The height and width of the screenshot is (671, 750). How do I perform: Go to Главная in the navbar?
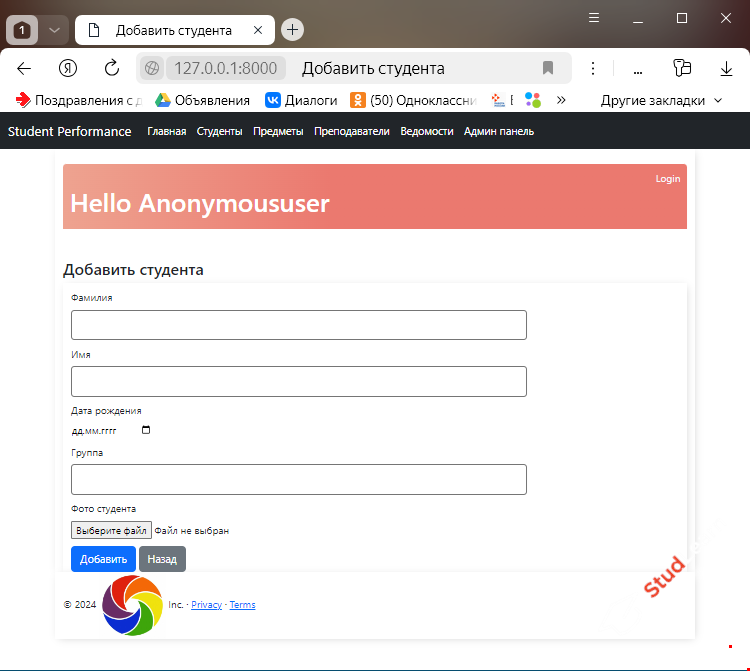pyautogui.click(x=166, y=132)
